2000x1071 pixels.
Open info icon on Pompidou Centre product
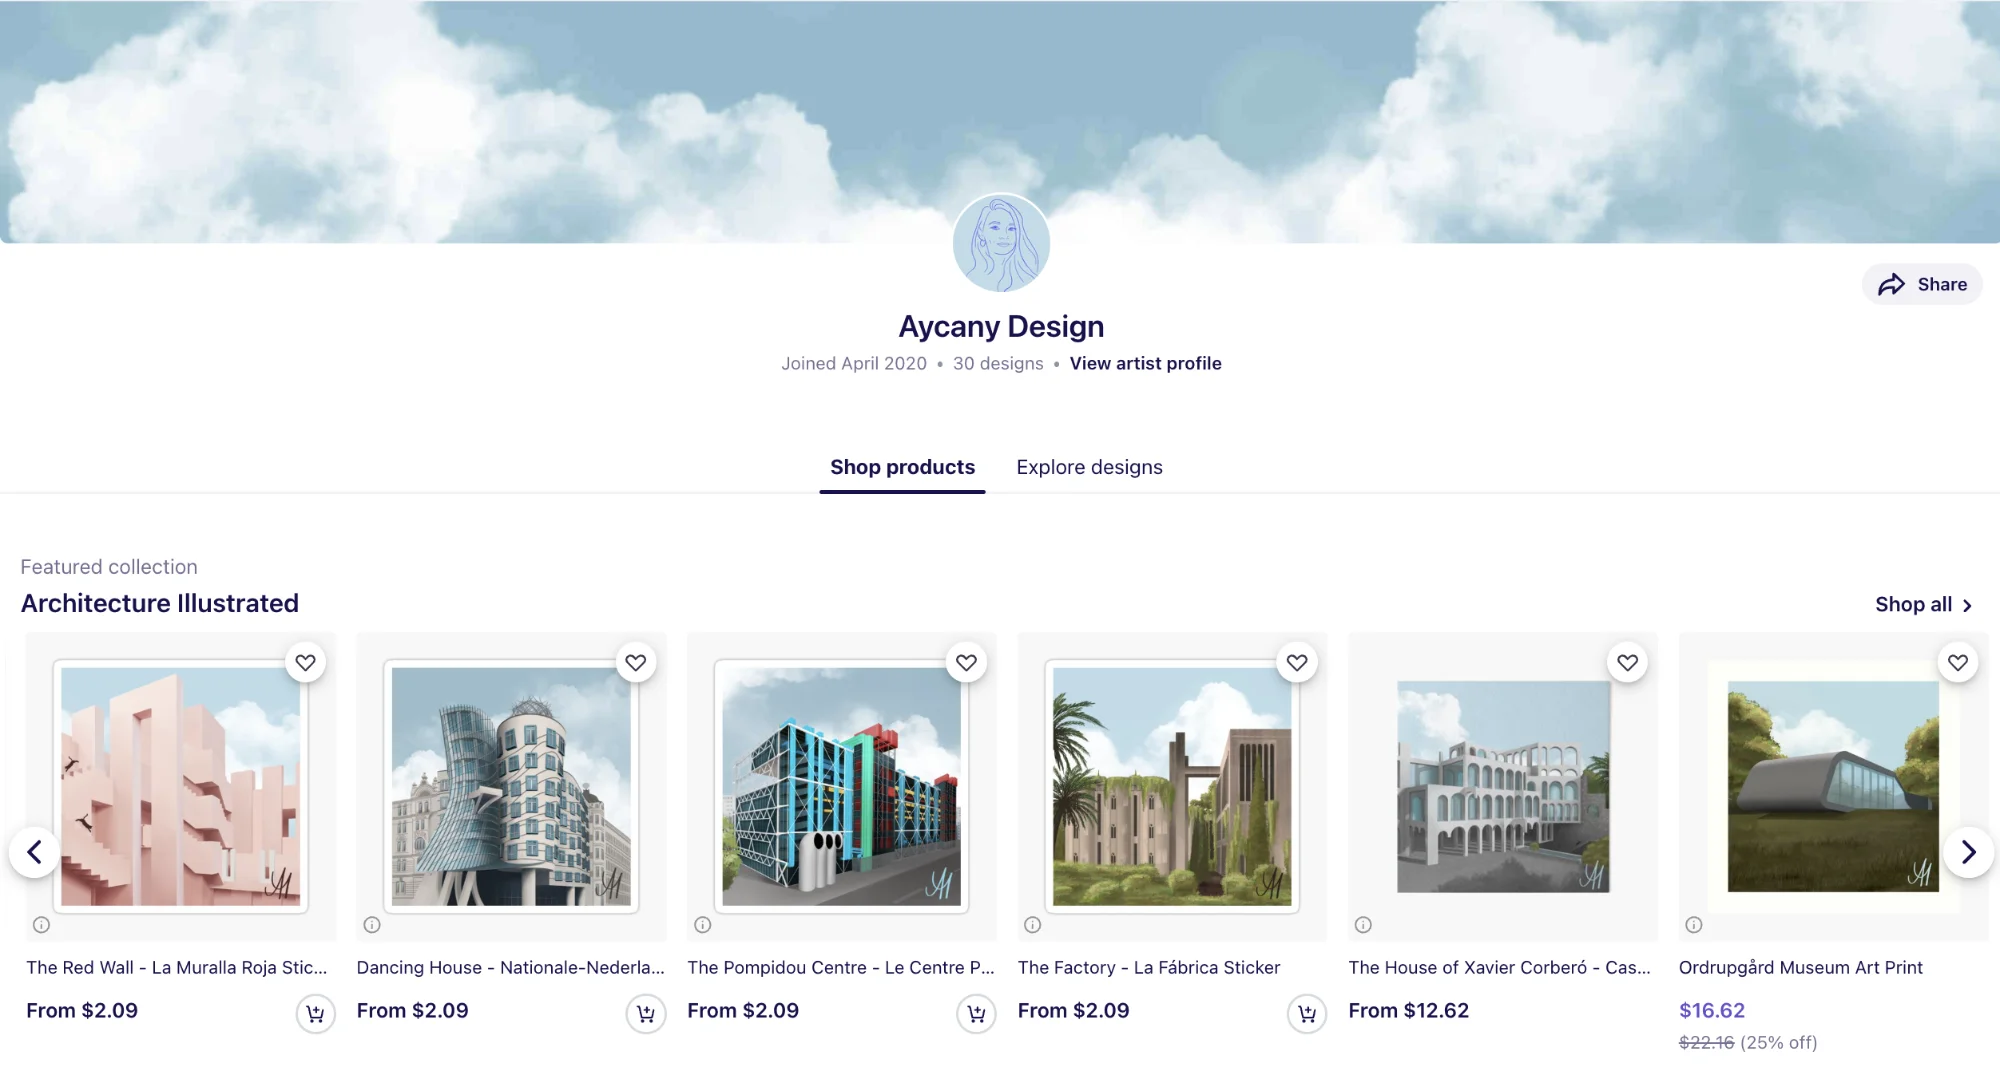(702, 925)
